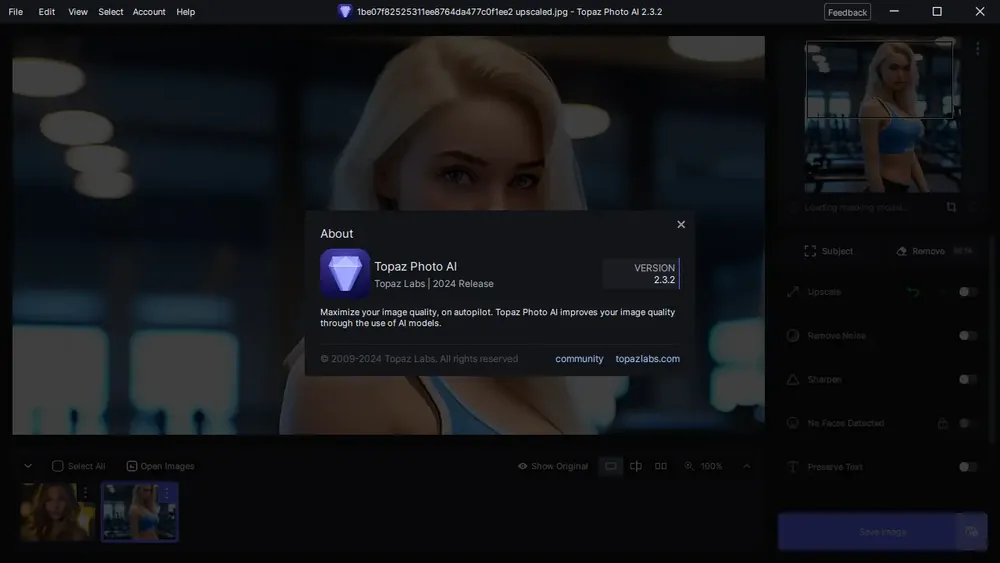
Task: Open the Select menu
Action: coord(110,11)
